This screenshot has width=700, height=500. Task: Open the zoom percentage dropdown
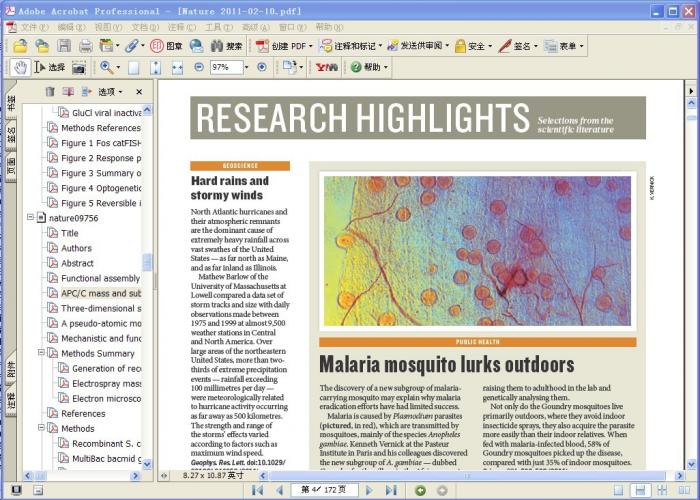tap(248, 67)
